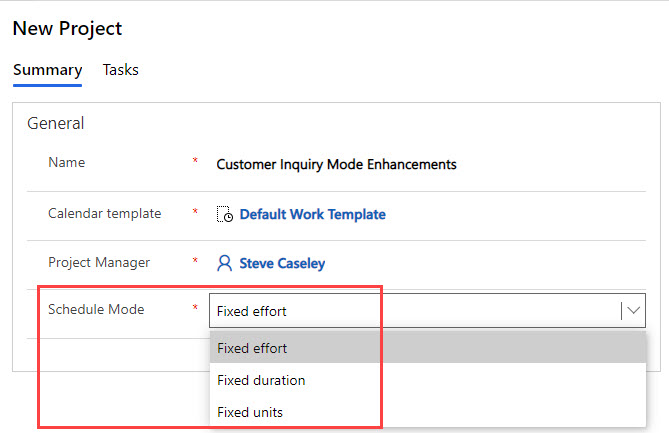Click the Schedule Mode field label
The width and height of the screenshot is (669, 433).
(x=96, y=309)
